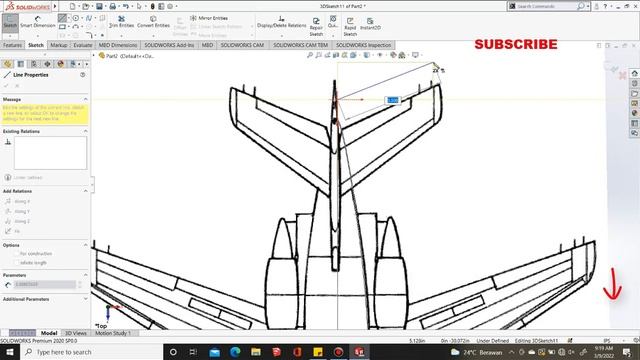Open the Windows Start button

click(x=9, y=352)
